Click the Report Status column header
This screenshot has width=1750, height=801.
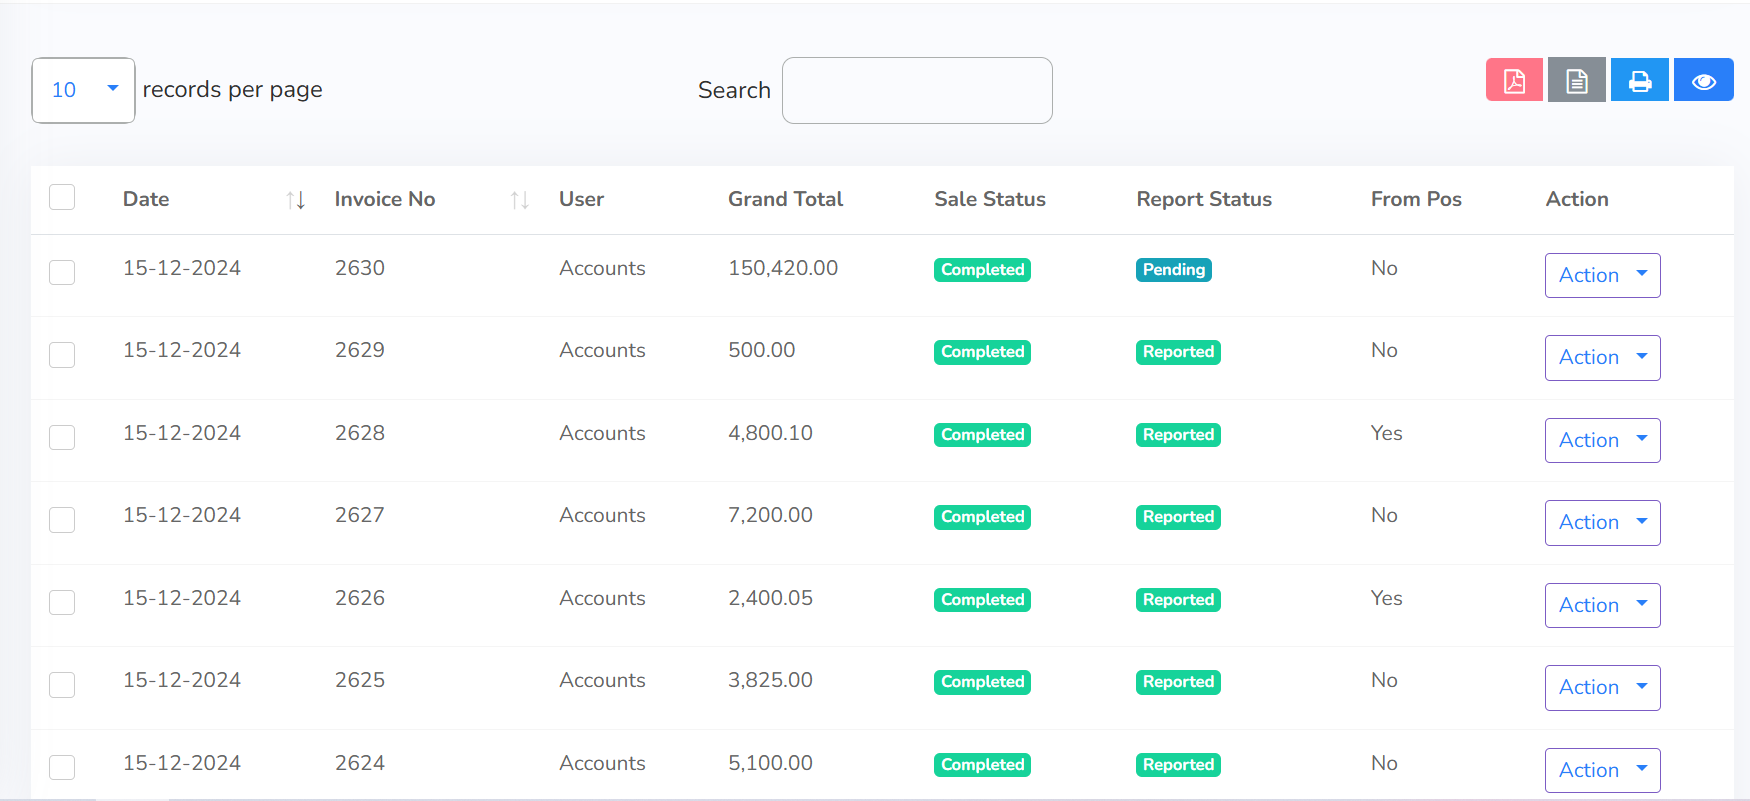tap(1204, 199)
